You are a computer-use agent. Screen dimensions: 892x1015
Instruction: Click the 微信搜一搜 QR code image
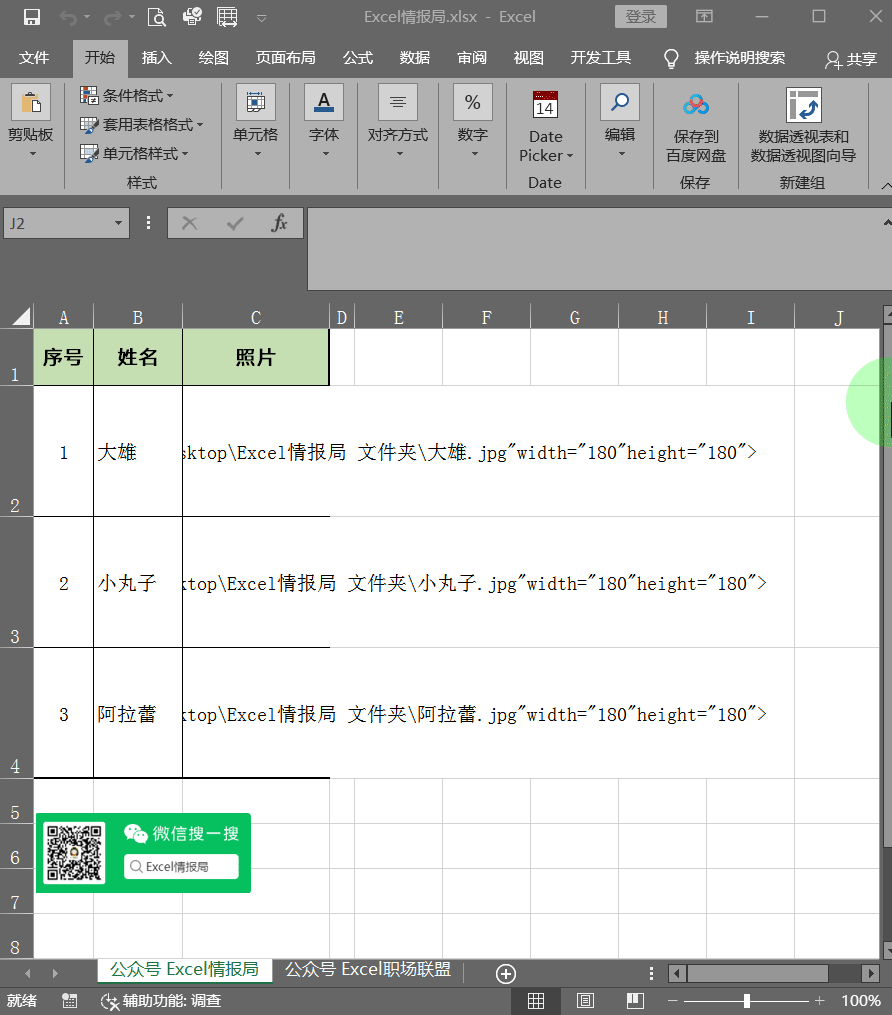click(x=143, y=853)
